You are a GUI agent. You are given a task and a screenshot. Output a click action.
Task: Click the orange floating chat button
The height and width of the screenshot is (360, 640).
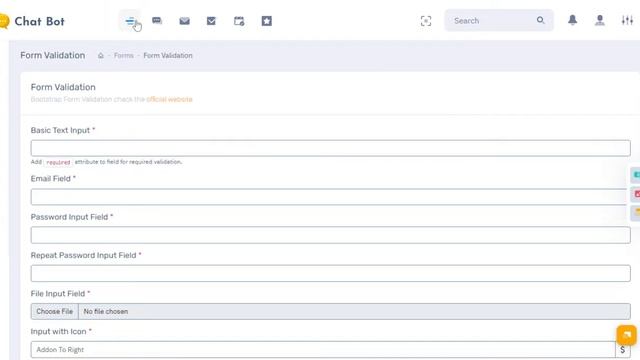627,335
